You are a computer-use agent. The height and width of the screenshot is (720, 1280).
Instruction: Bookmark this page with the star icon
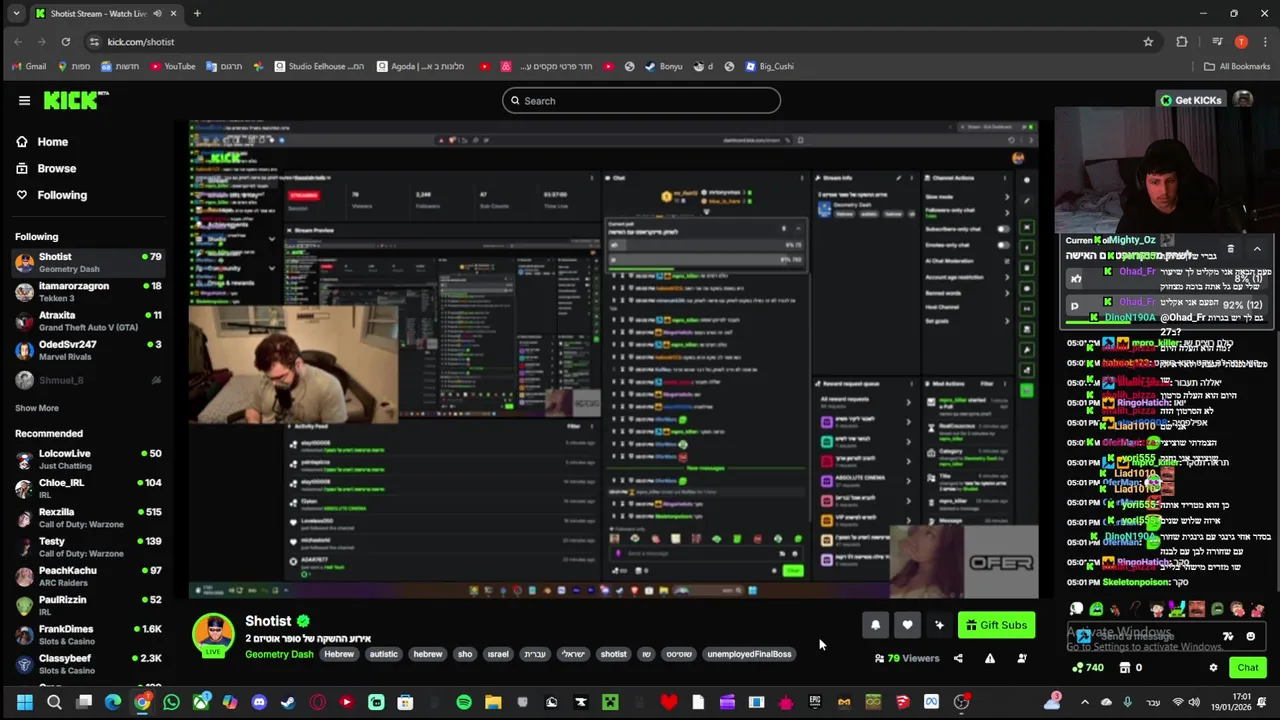pyautogui.click(x=1148, y=42)
